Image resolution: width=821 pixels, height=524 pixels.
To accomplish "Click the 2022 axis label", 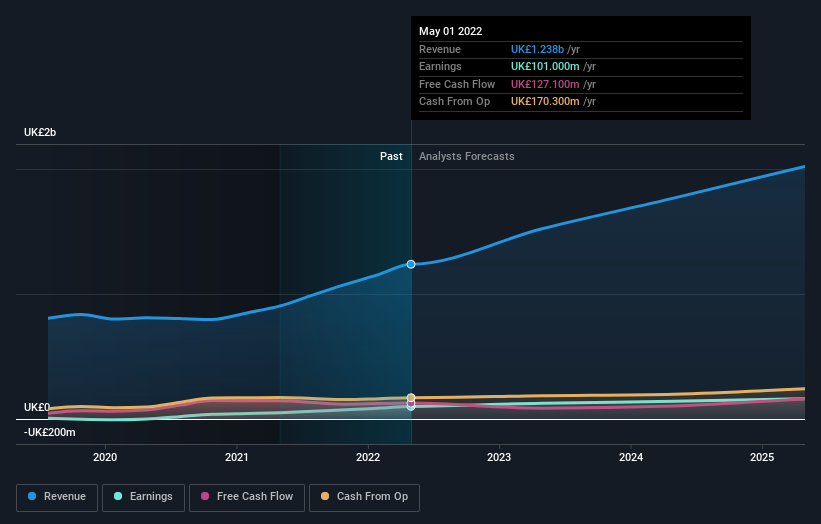I will tap(368, 457).
